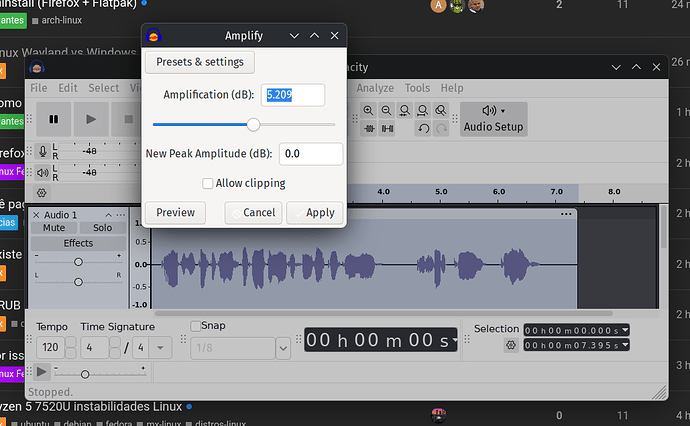
Task: Click the Pause button in Audacity
Action: [x=54, y=119]
